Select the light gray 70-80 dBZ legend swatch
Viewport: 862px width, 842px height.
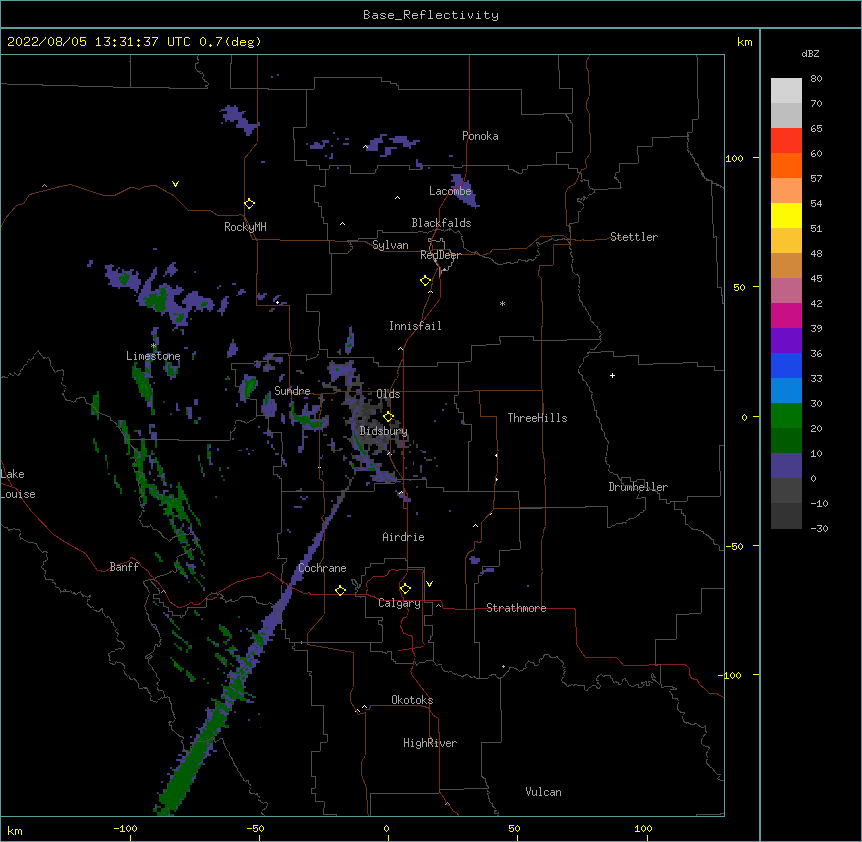pyautogui.click(x=786, y=91)
